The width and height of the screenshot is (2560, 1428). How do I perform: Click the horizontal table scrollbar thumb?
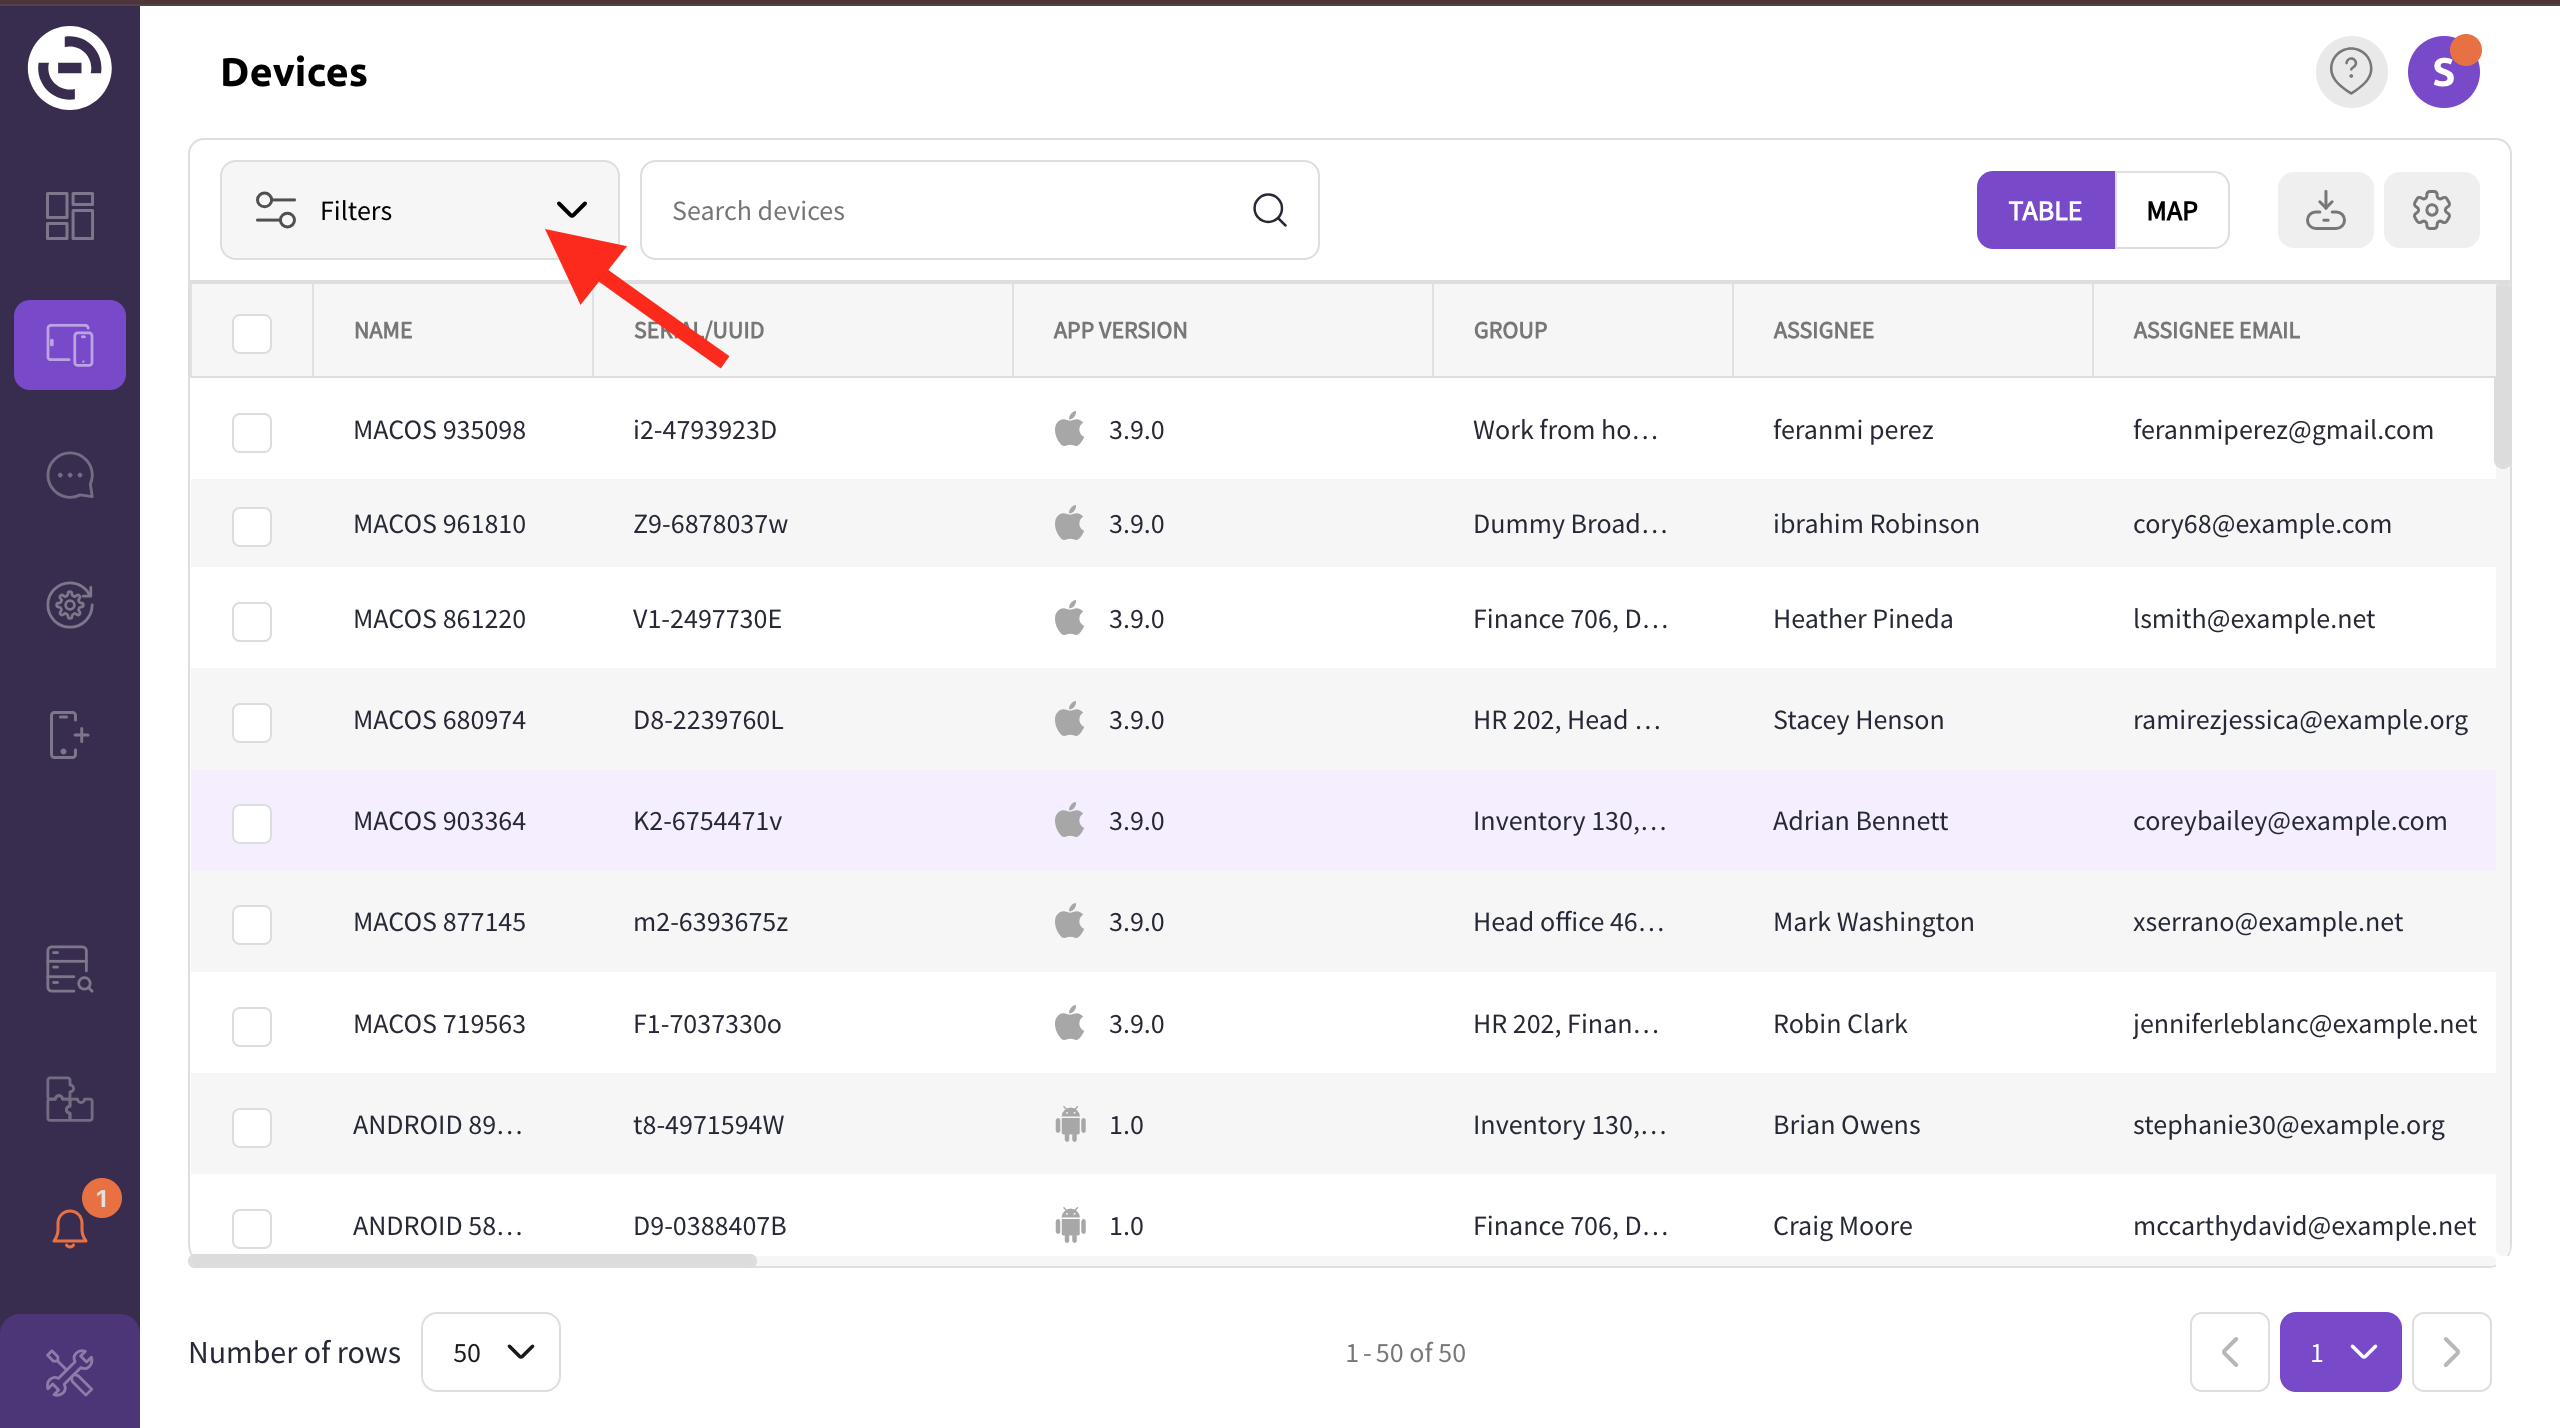472,1261
